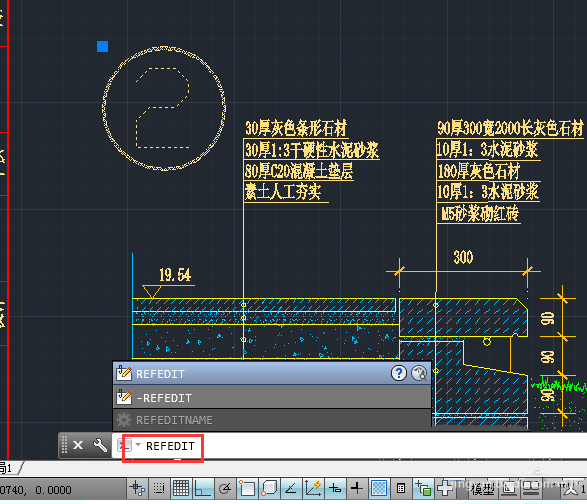Toggle Object Snap Tracking in status bar

291,488
